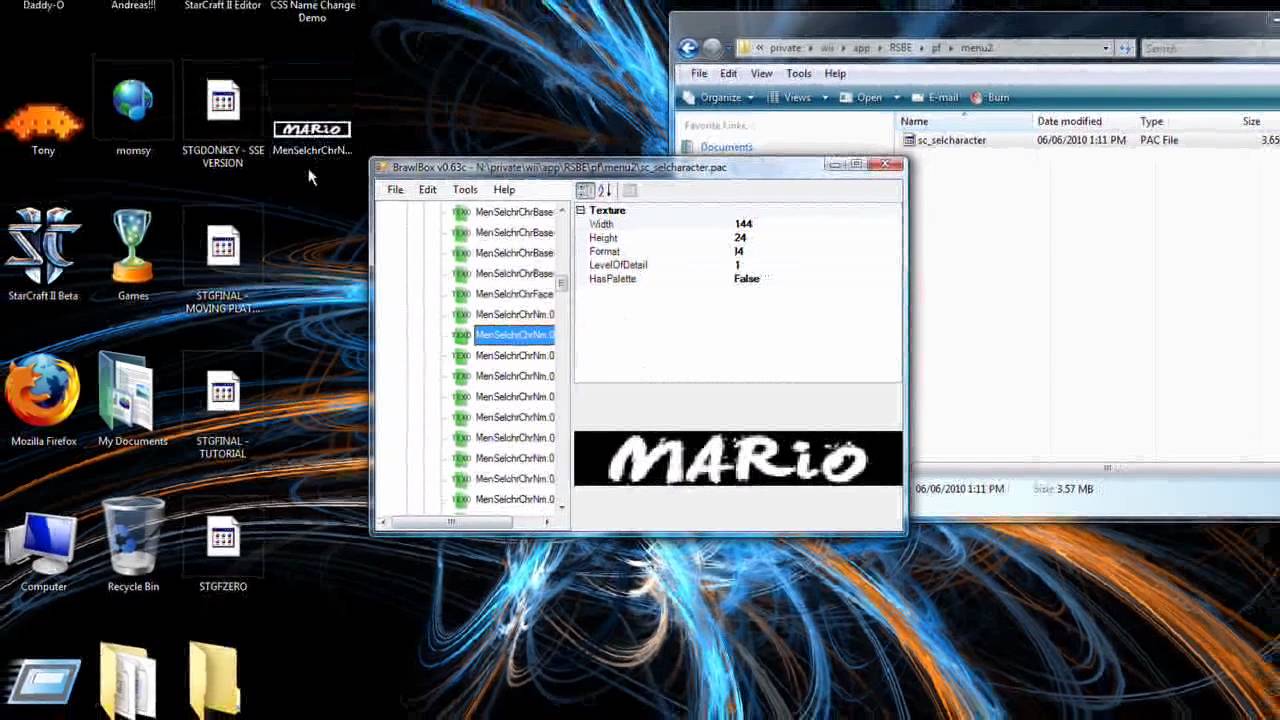Select the Width property row
1280x720 pixels.
pos(738,224)
